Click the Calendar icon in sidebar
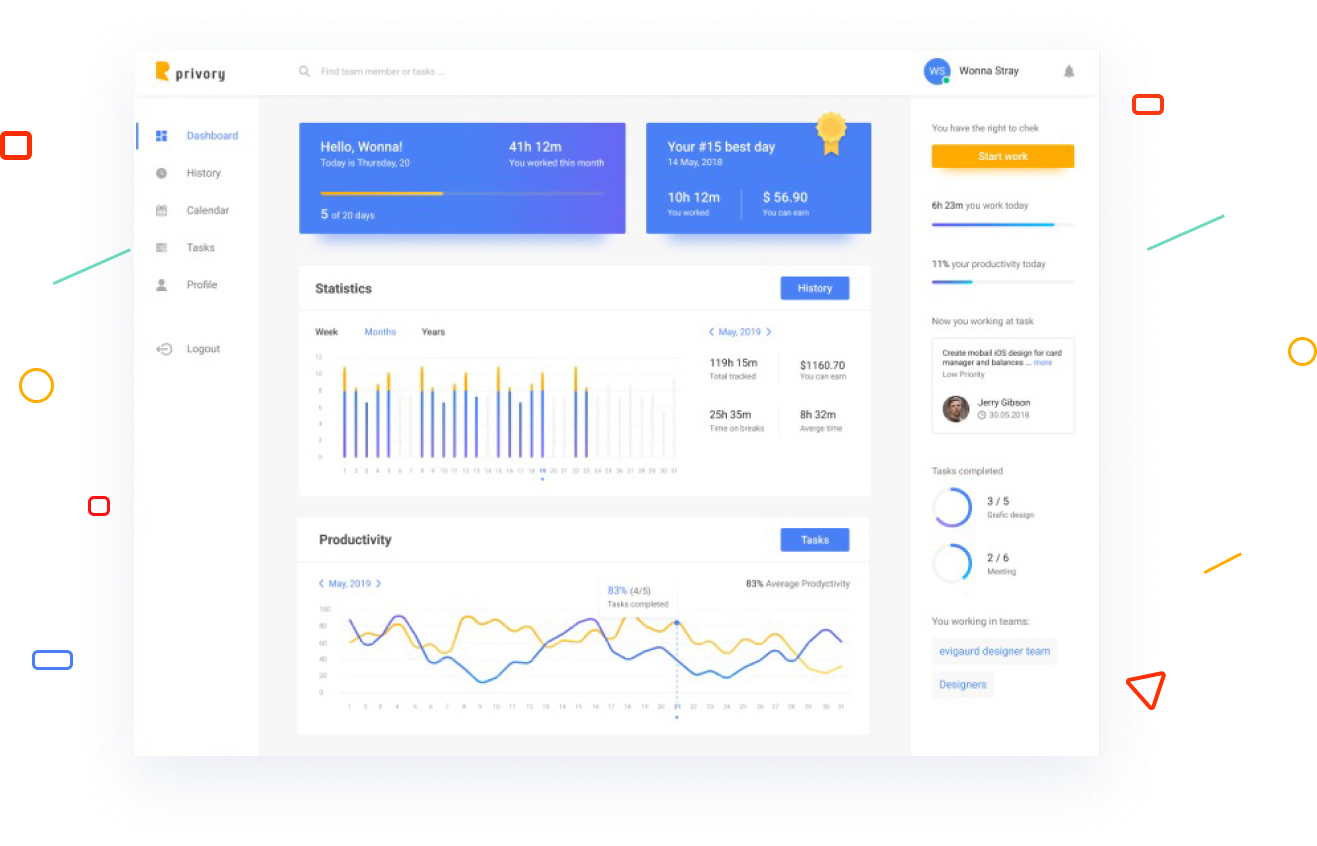 (162, 210)
